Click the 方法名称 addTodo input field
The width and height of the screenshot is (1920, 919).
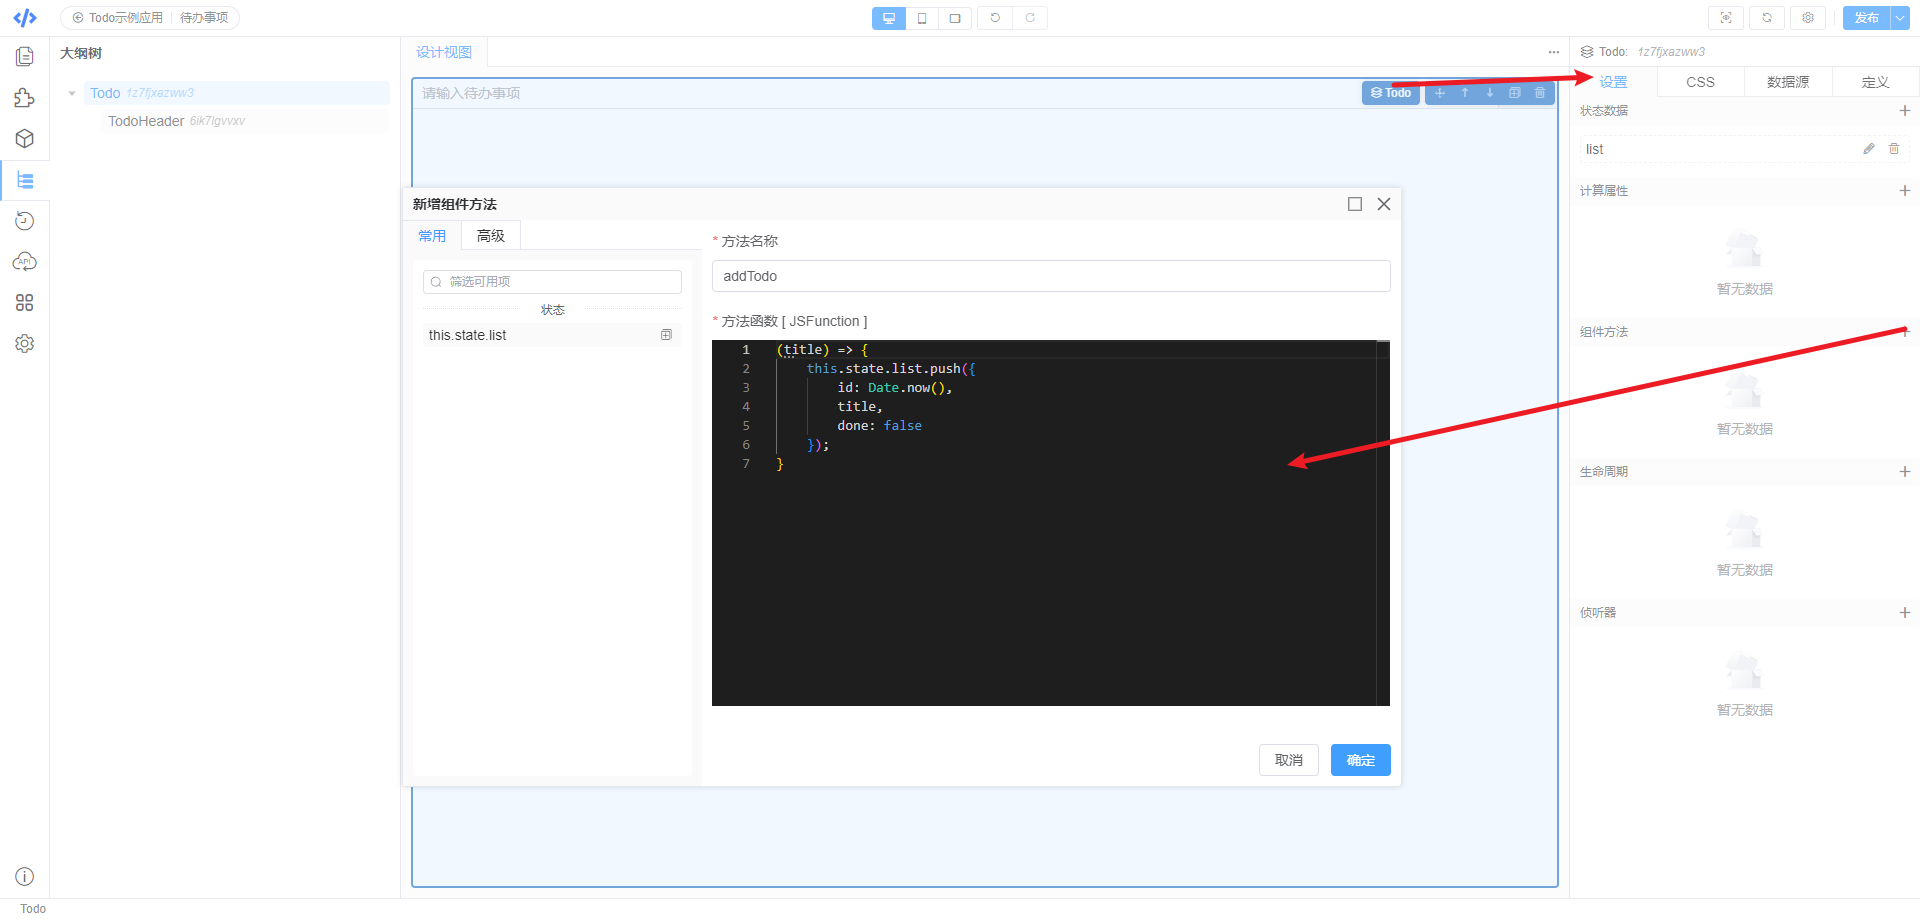(1051, 276)
